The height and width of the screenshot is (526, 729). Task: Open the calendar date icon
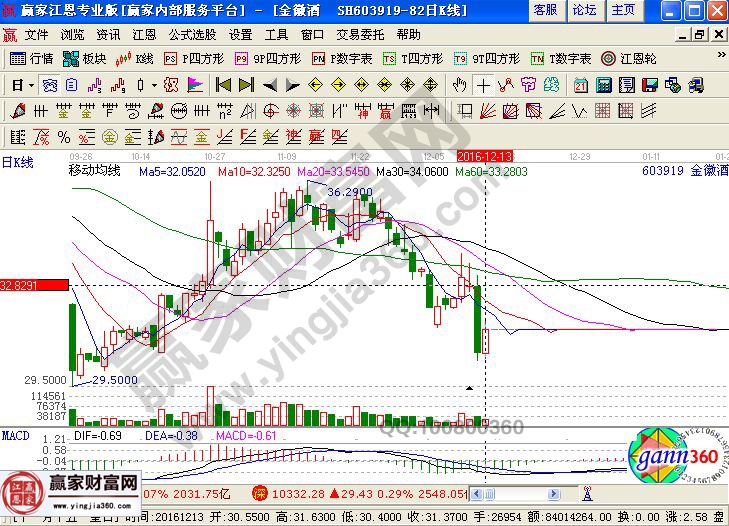[x=580, y=85]
